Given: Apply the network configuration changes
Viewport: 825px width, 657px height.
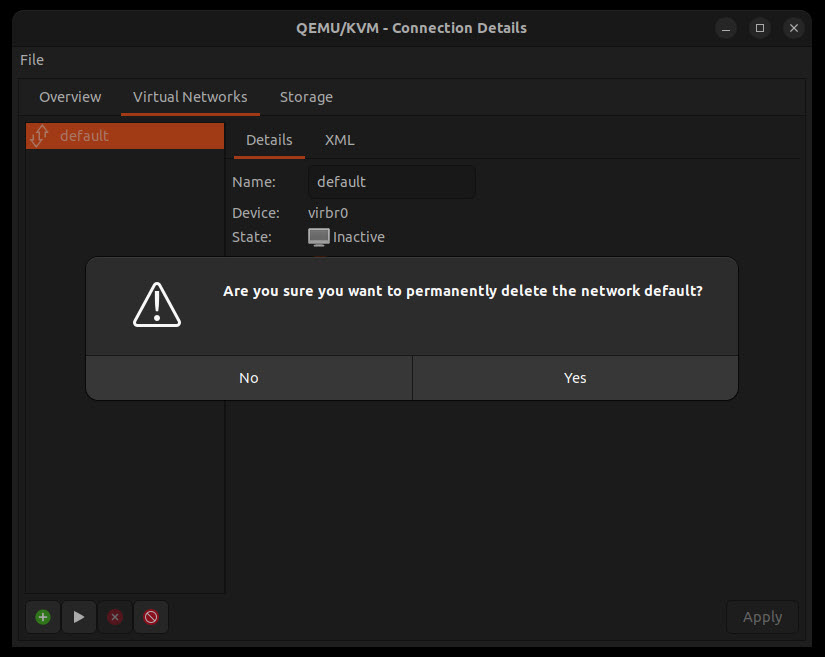Looking at the screenshot, I should coord(762,617).
